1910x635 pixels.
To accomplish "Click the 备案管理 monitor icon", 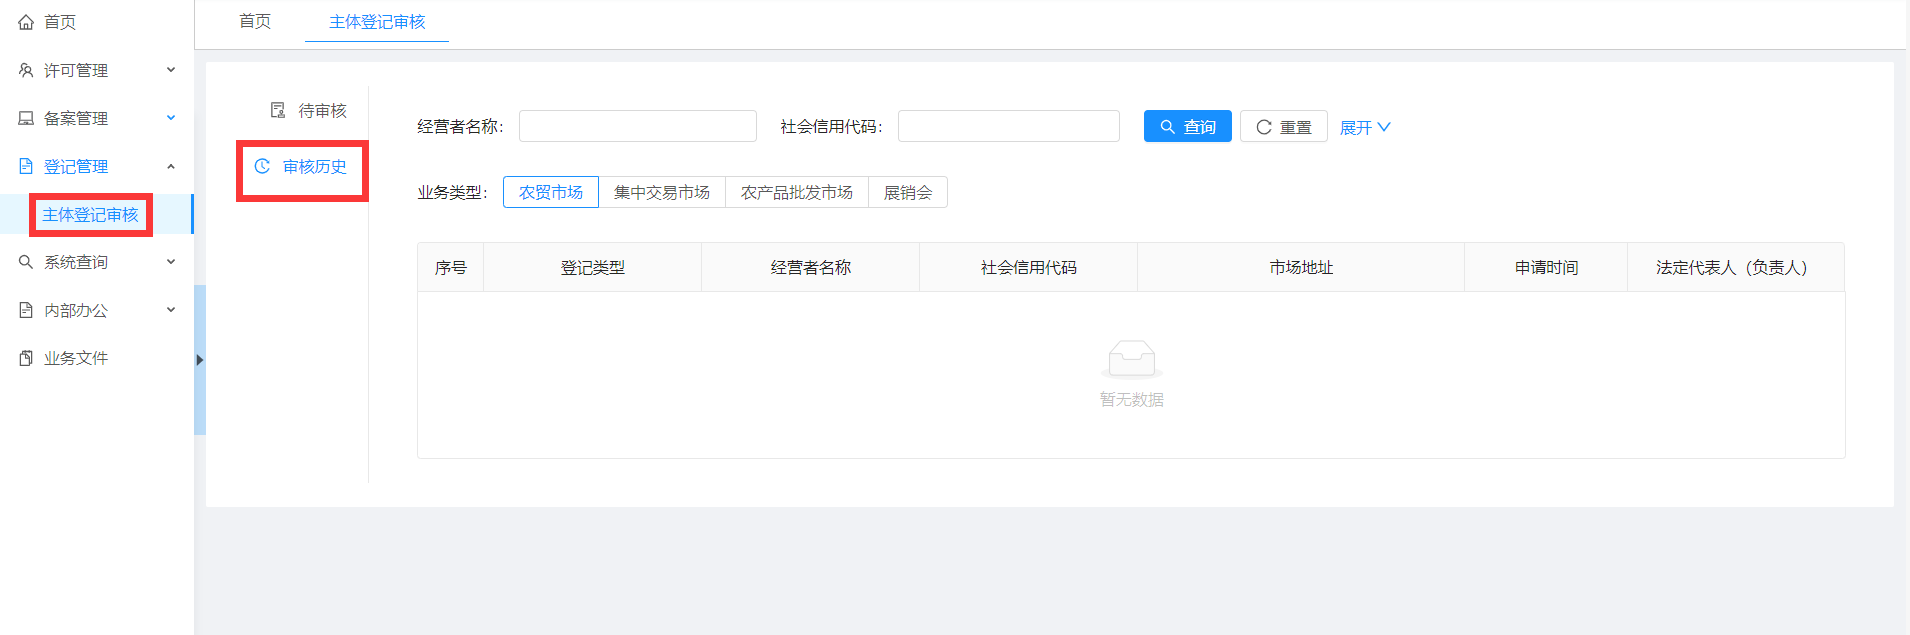I will [26, 118].
